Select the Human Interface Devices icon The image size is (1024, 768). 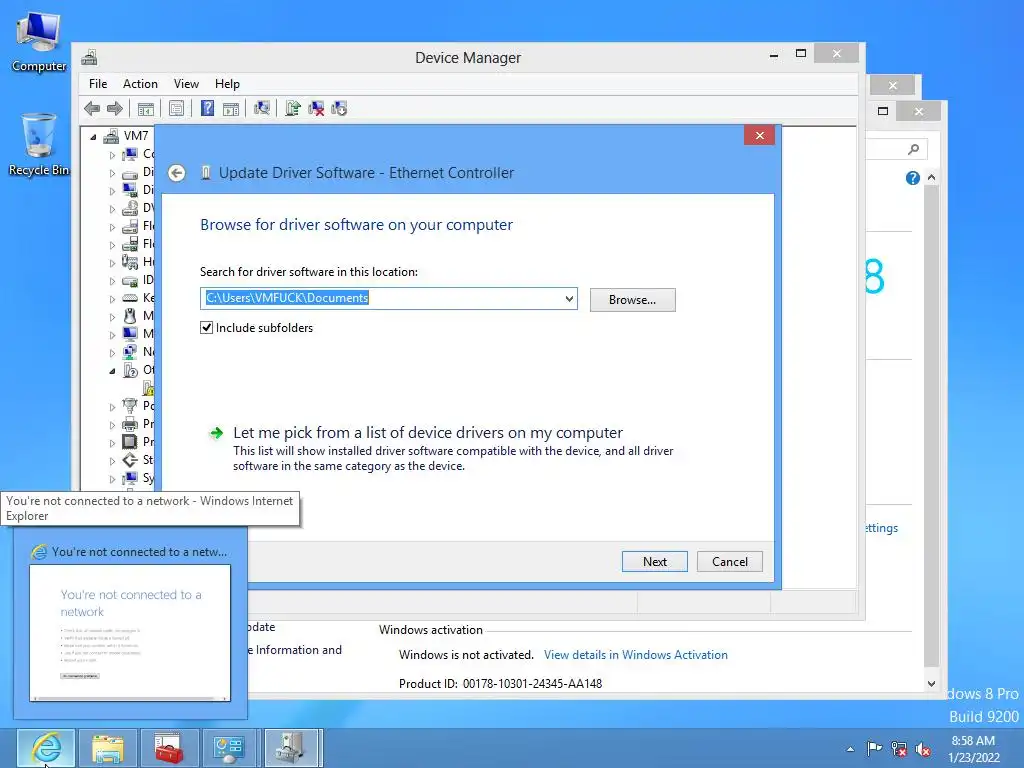[x=130, y=262]
